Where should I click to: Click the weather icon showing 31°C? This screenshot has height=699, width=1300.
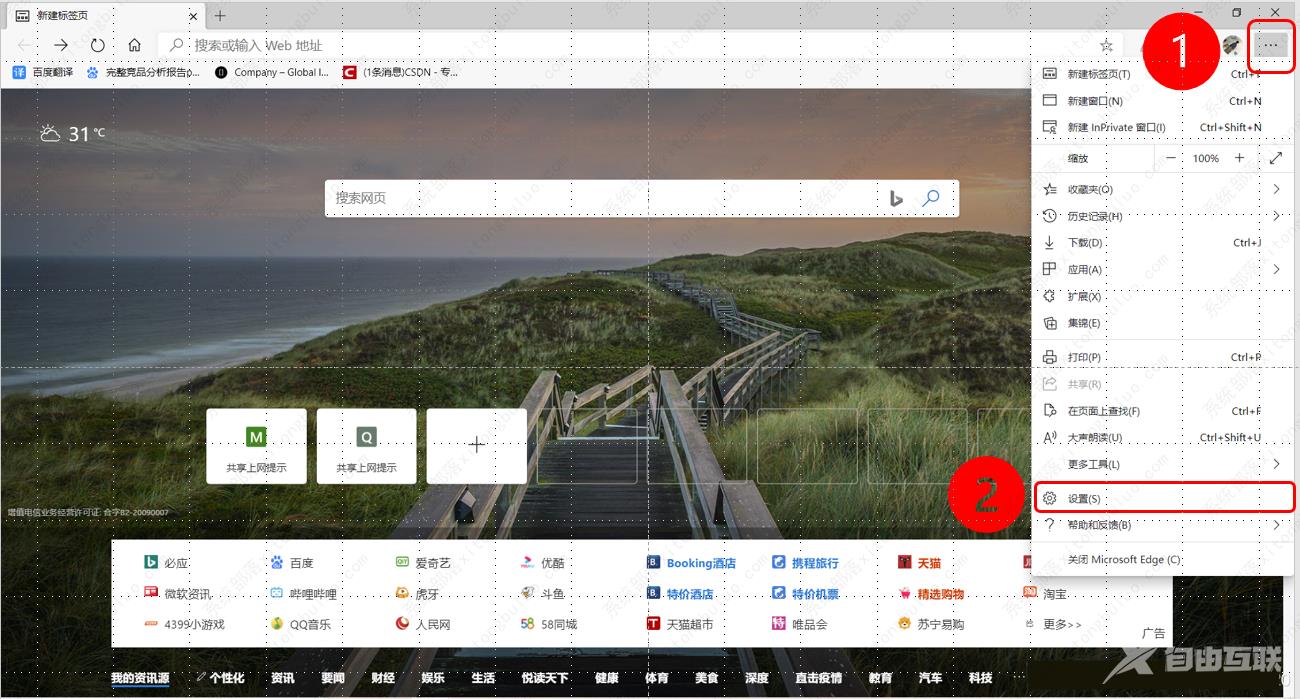(x=50, y=131)
